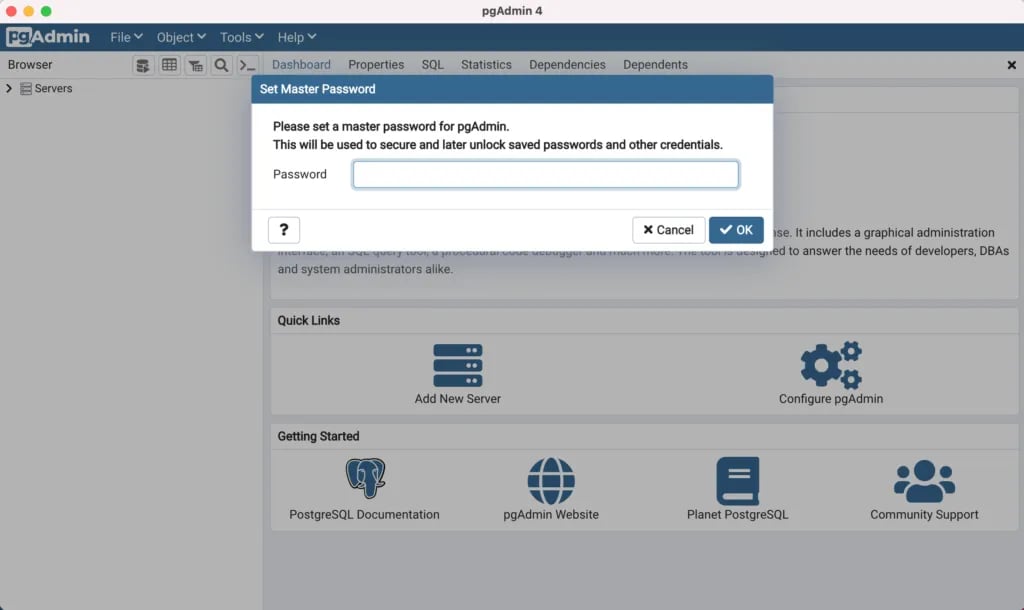Click the Servers tree node icon
Screen dimensions: 1024x610
click(x=26, y=89)
